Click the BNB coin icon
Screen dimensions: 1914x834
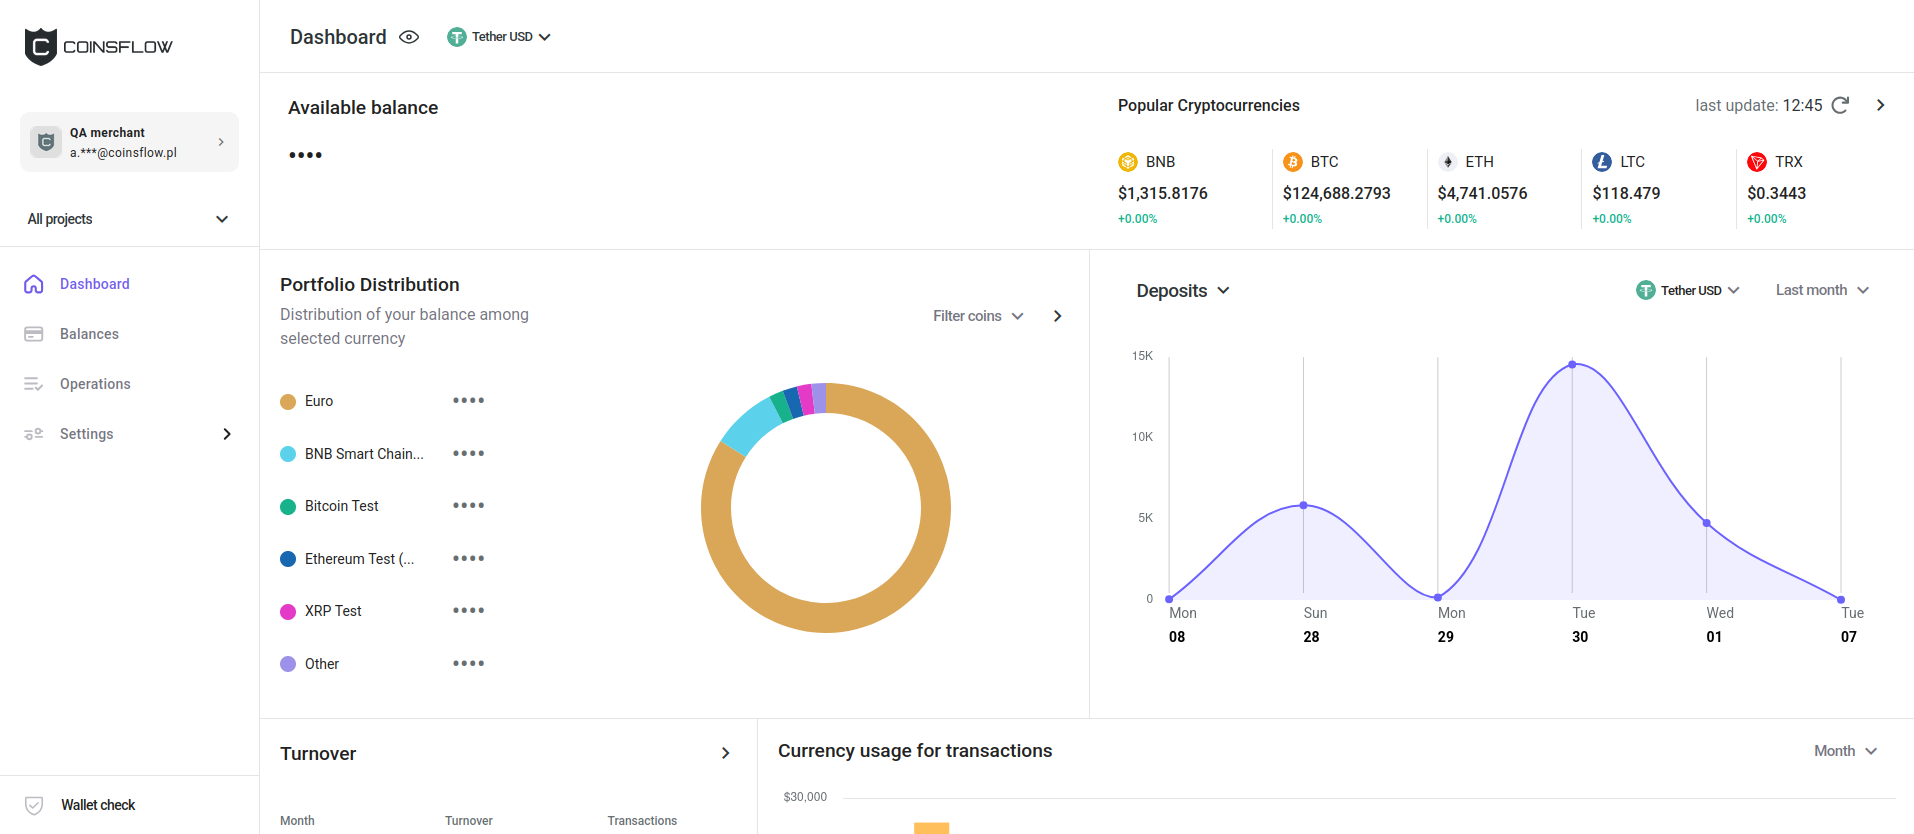tap(1128, 162)
